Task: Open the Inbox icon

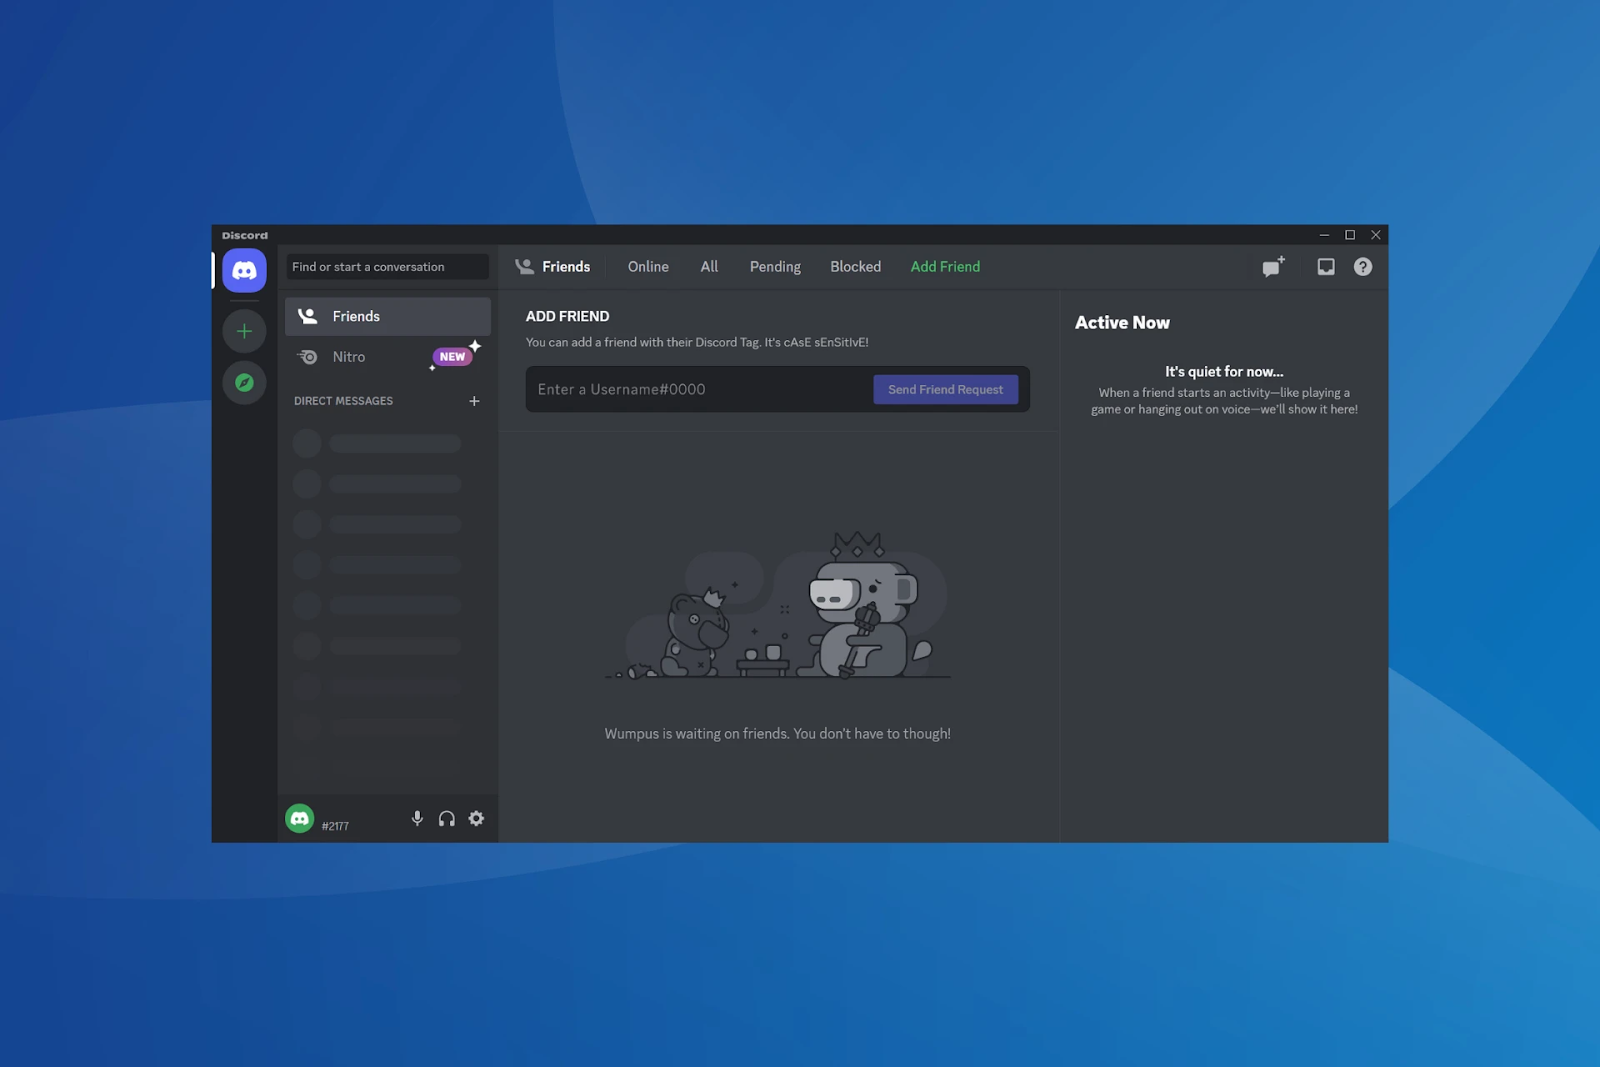Action: [x=1326, y=267]
